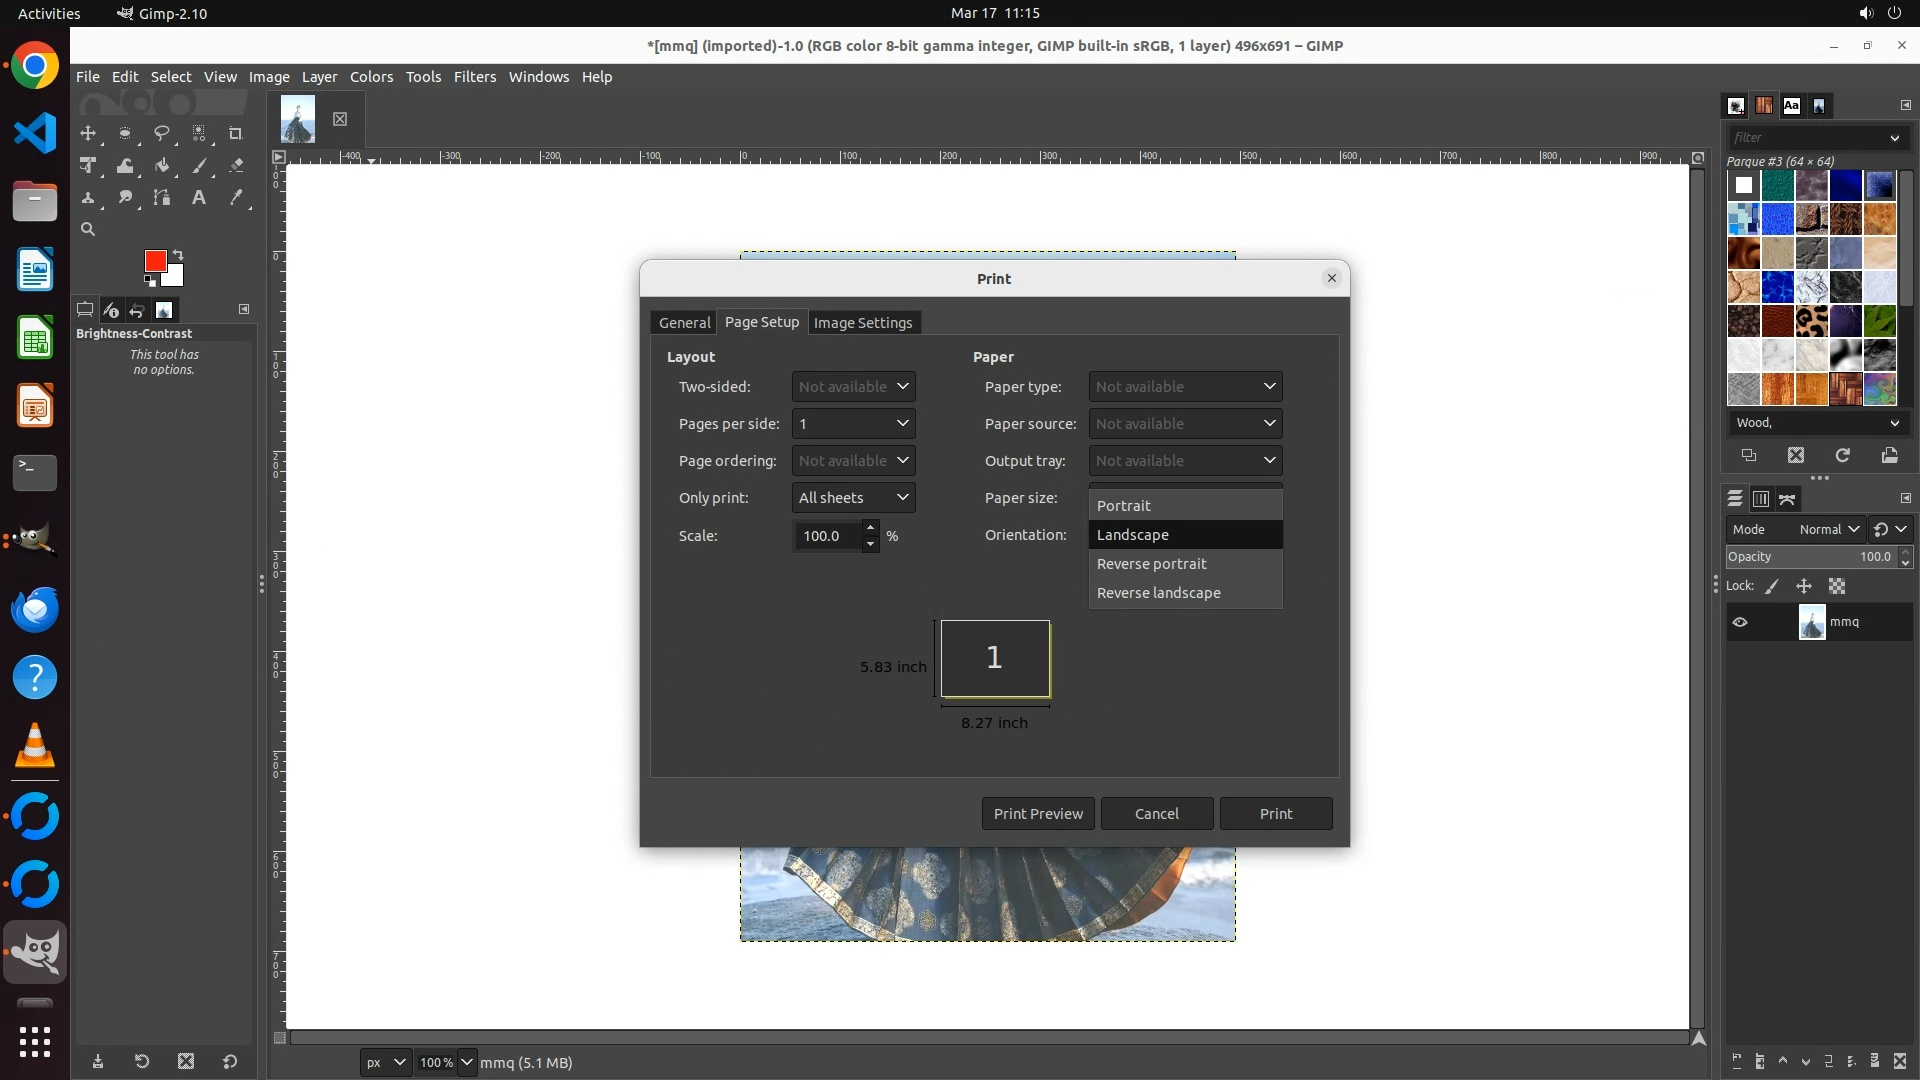Select the Eraser tool
Viewport: 1920px width, 1080px height.
click(236, 166)
